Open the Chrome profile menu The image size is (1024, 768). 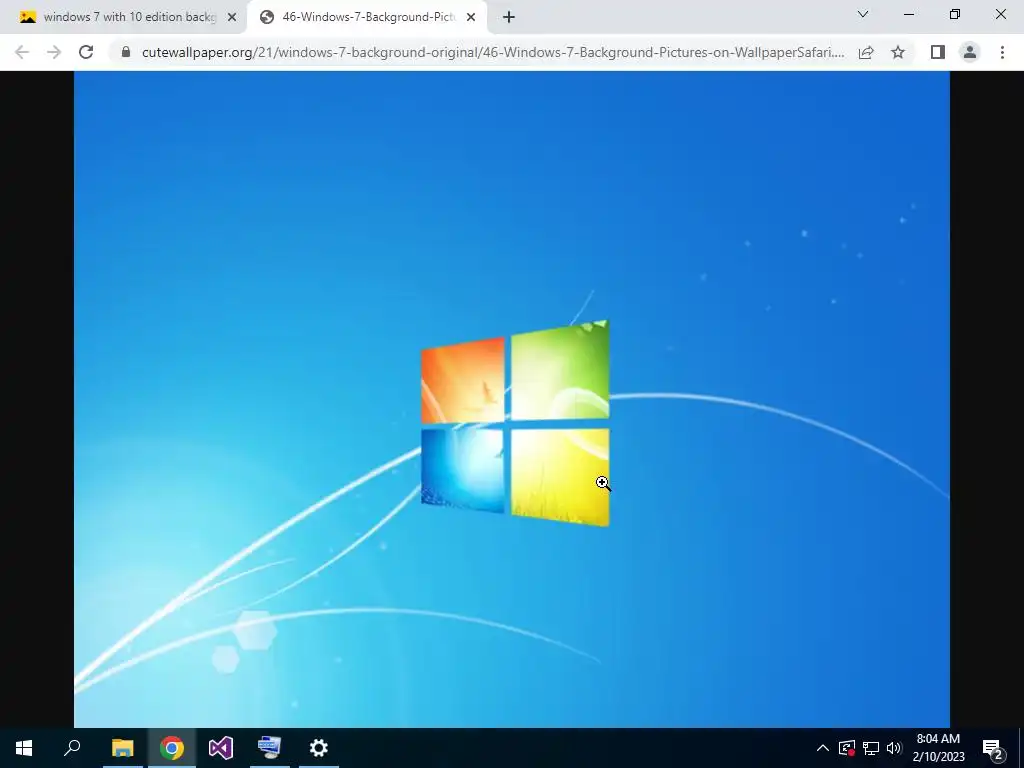pyautogui.click(x=970, y=52)
